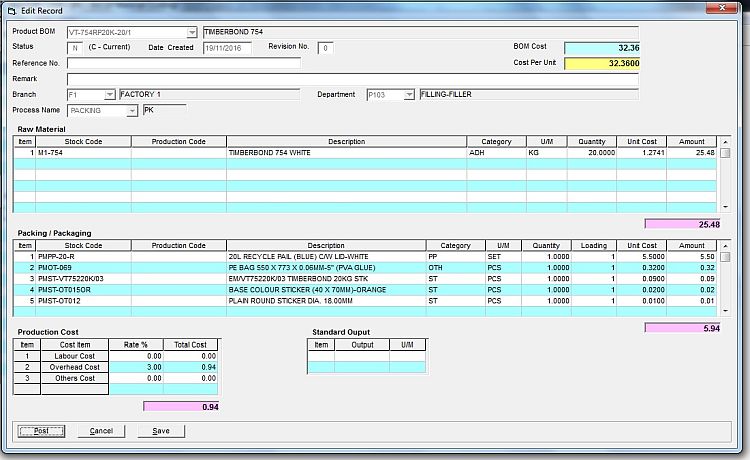The height and width of the screenshot is (460, 750).
Task: Open the Product BOM dropdown
Action: tap(192, 32)
